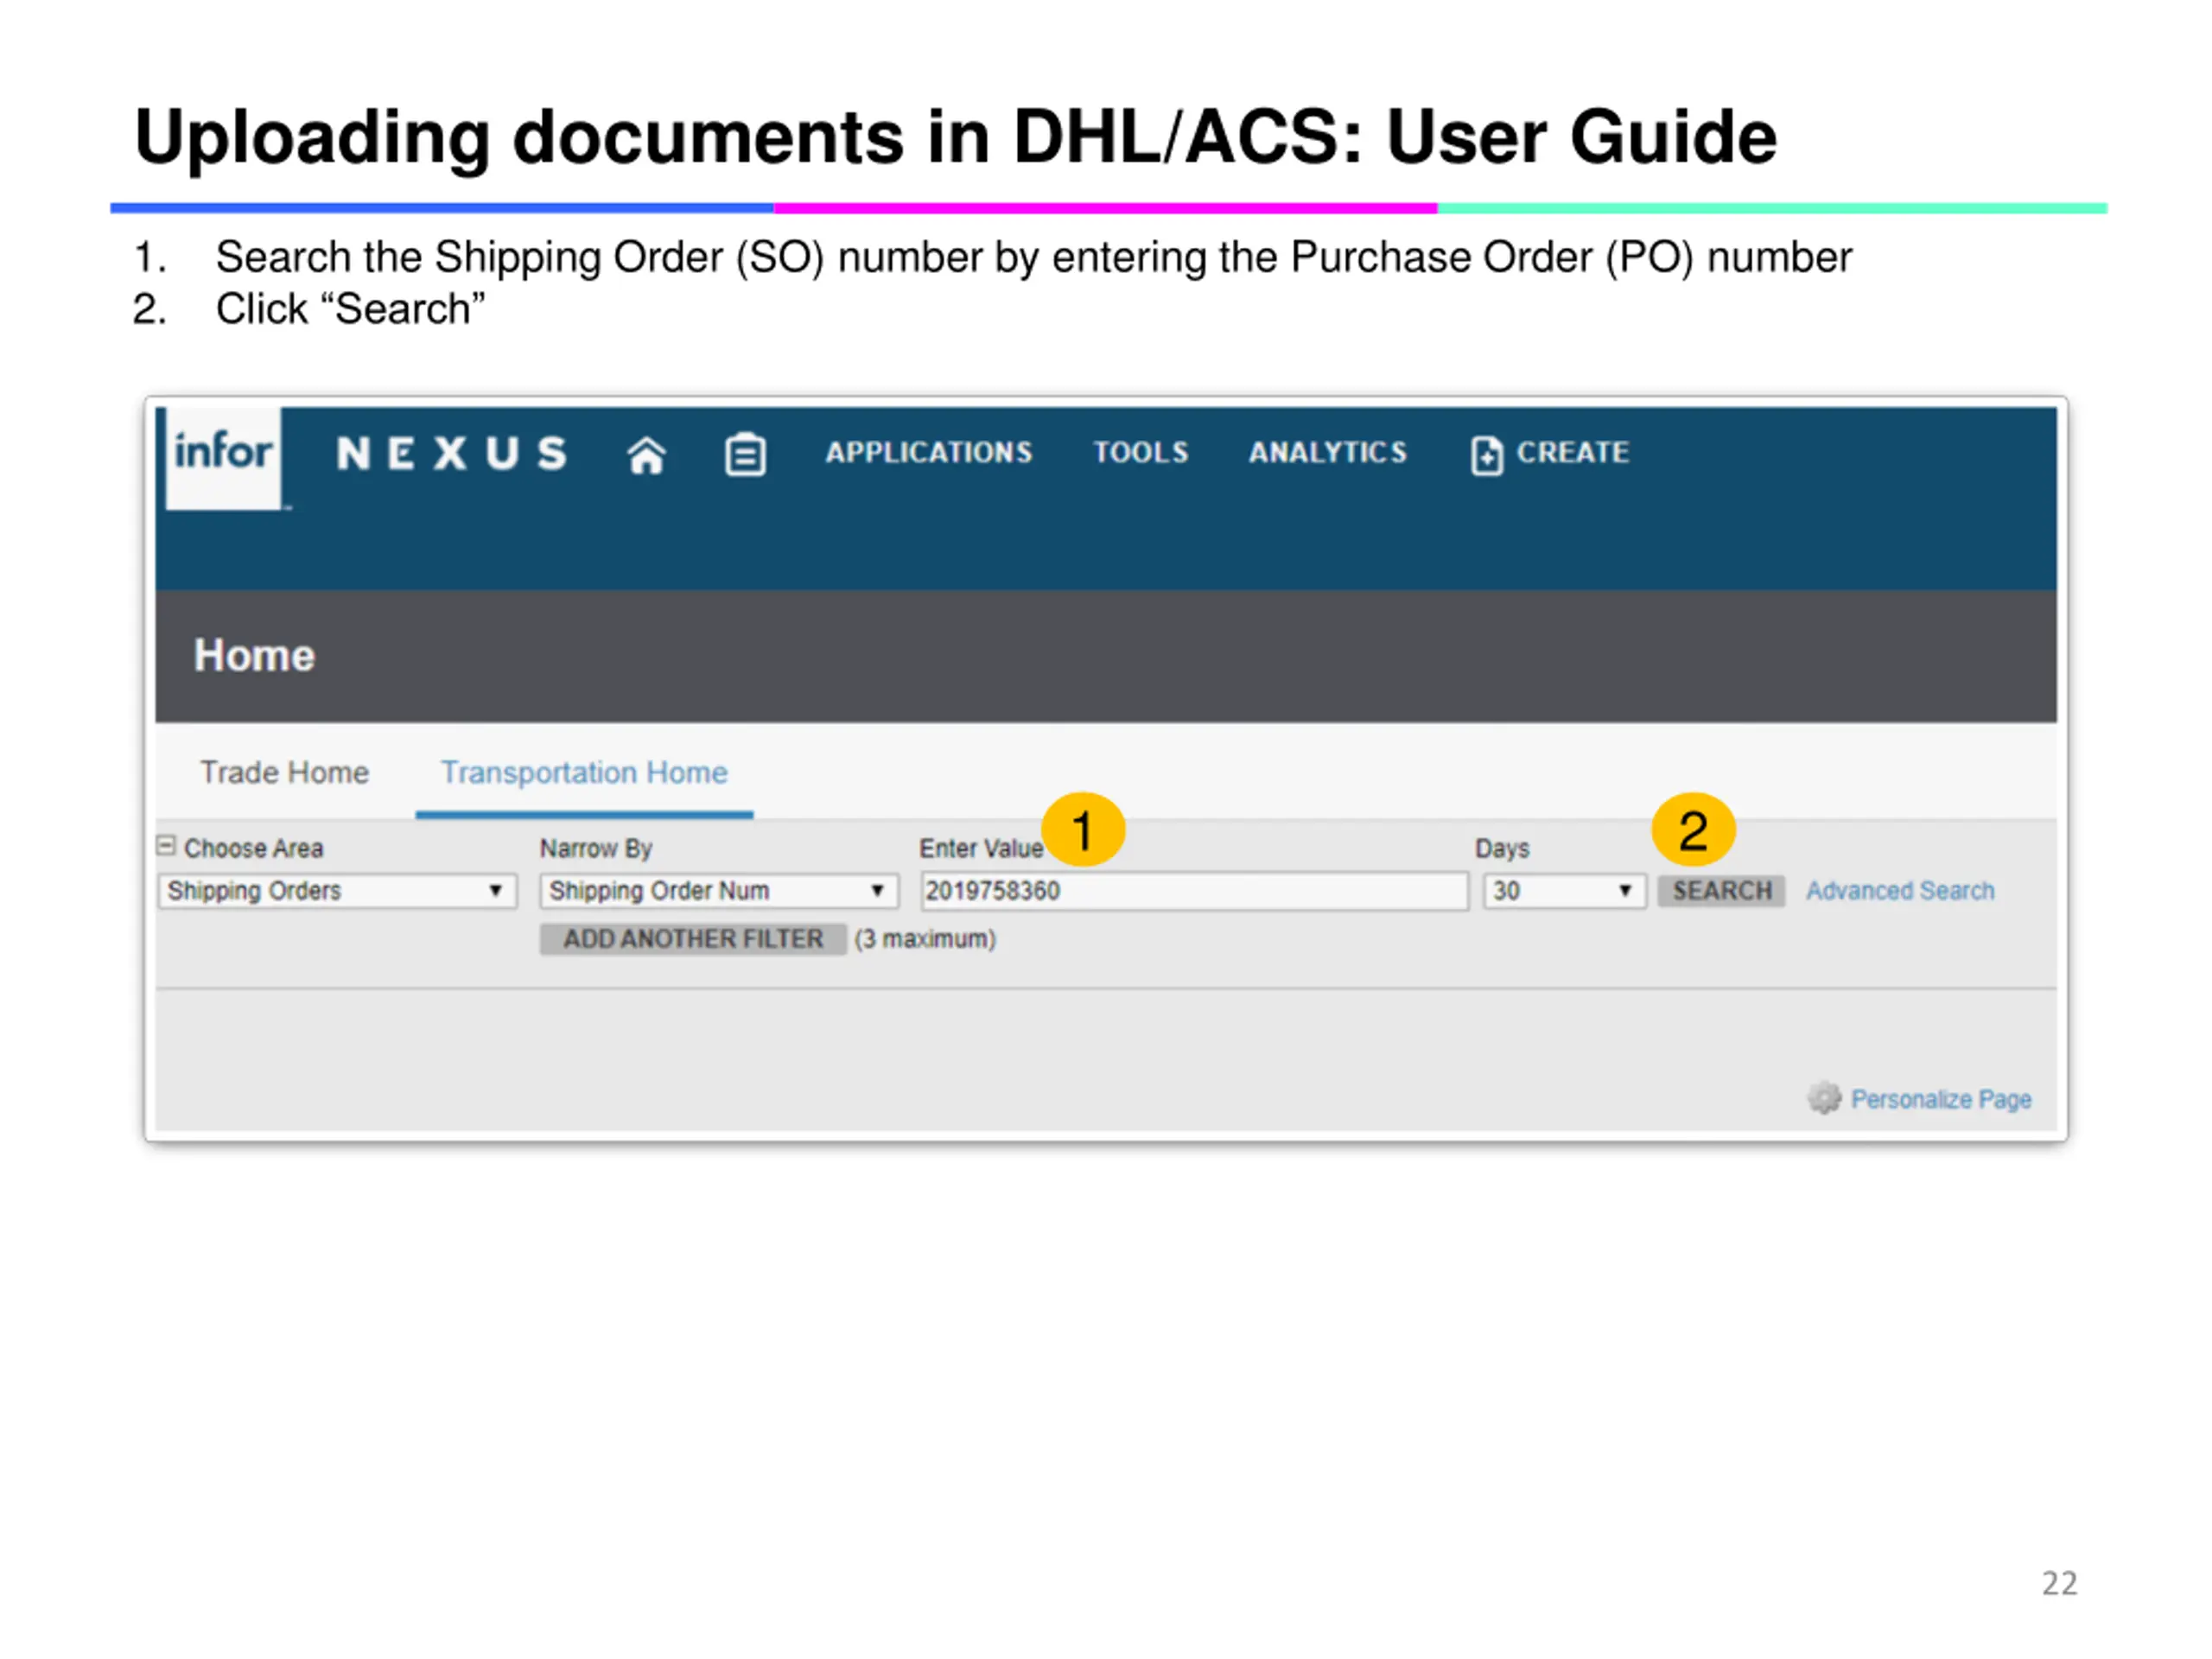Open the Advanced Search link
The image size is (2212, 1659).
pos(1899,890)
